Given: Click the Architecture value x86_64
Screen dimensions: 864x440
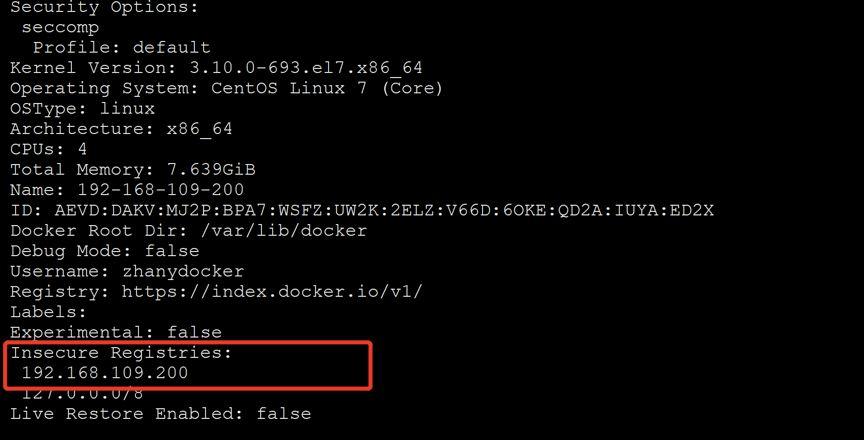Looking at the screenshot, I should pos(199,129).
